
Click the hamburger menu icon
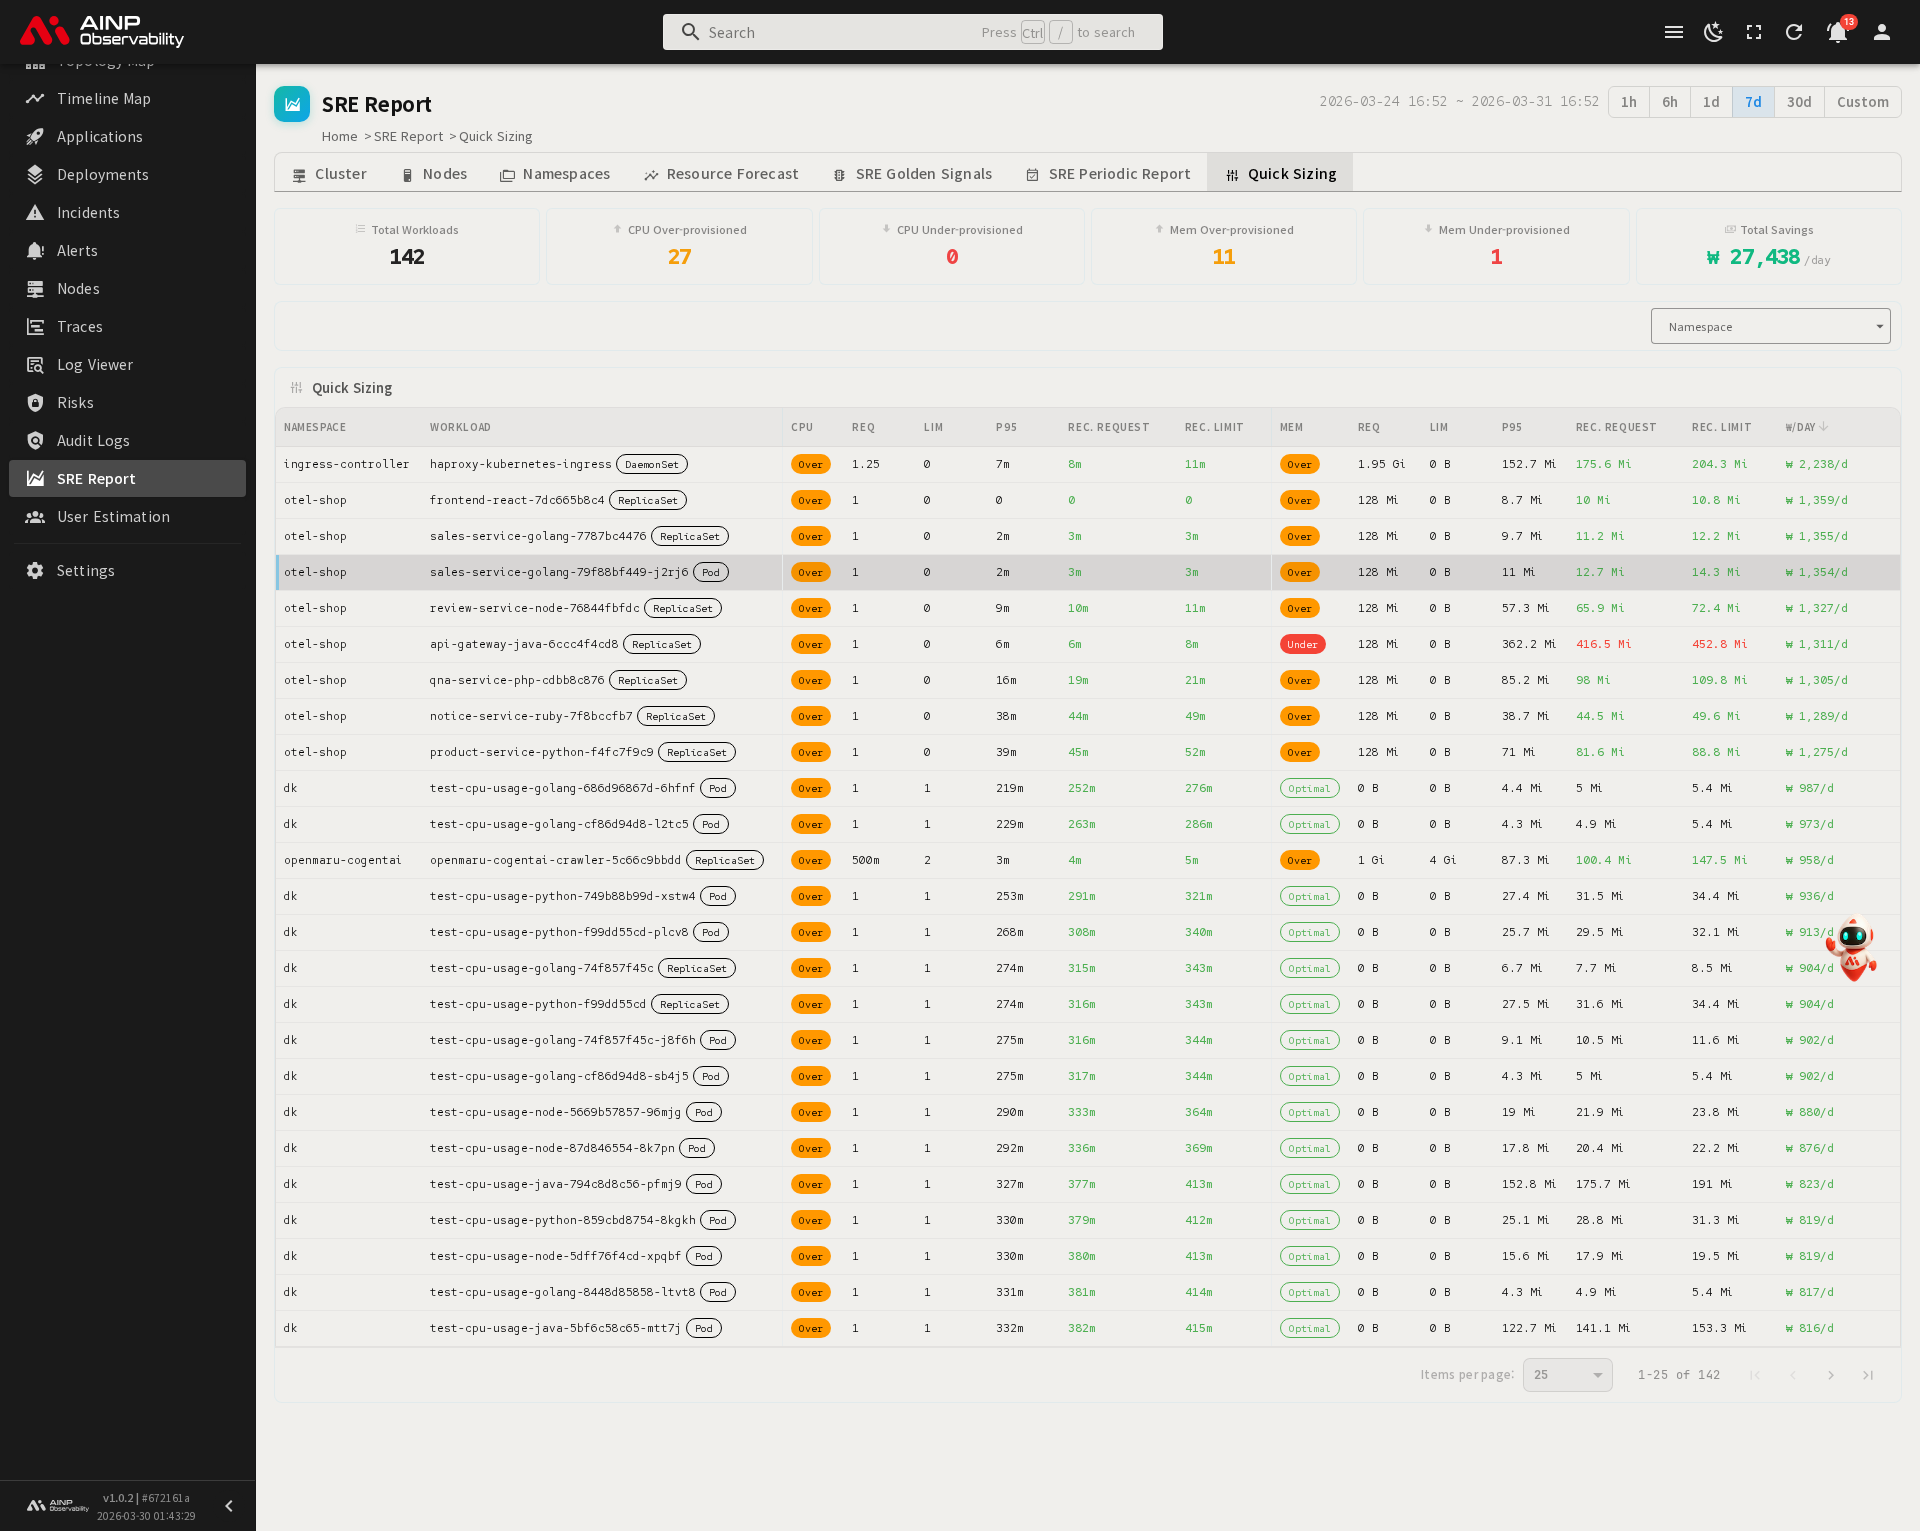click(x=1673, y=32)
